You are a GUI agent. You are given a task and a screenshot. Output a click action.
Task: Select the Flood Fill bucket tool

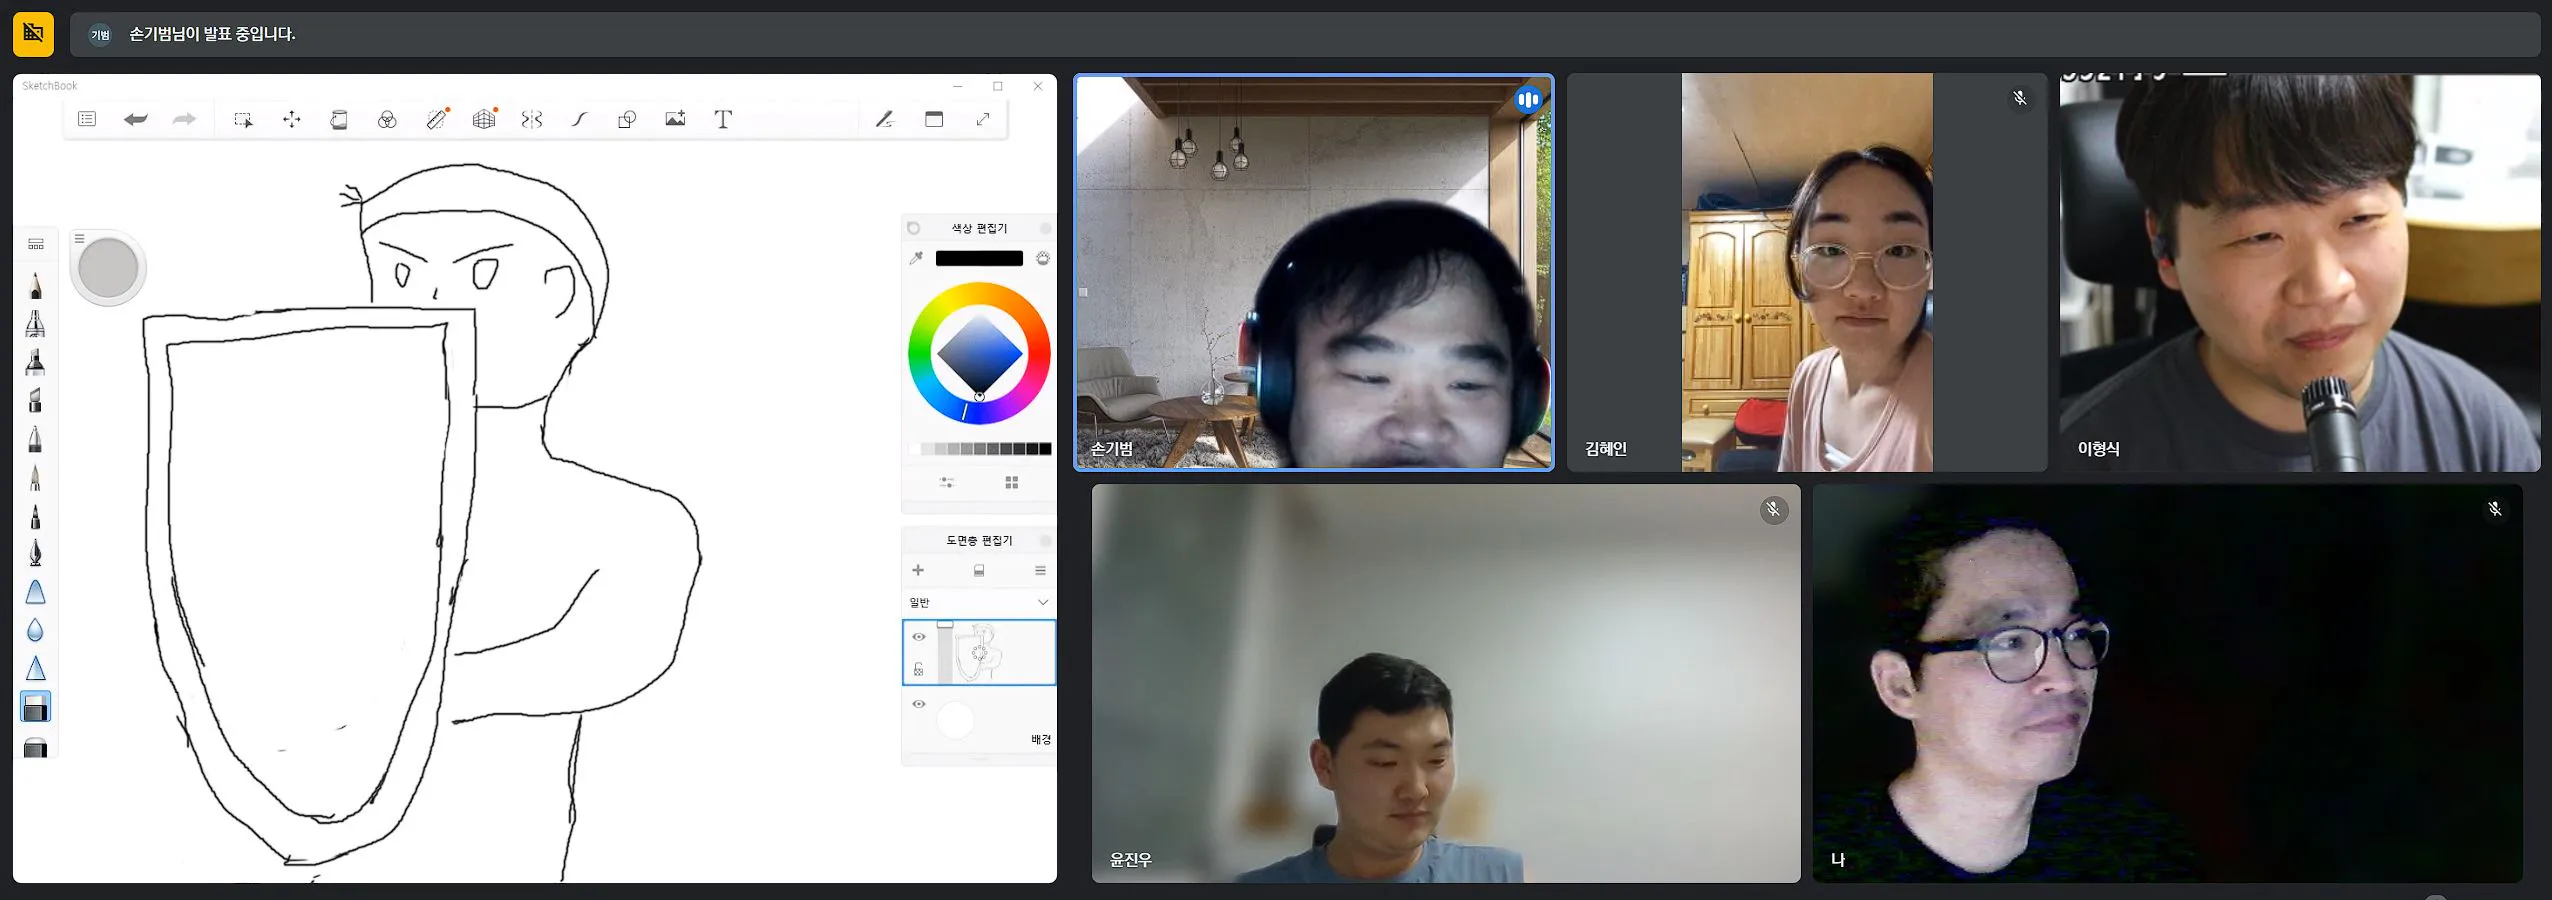point(339,119)
